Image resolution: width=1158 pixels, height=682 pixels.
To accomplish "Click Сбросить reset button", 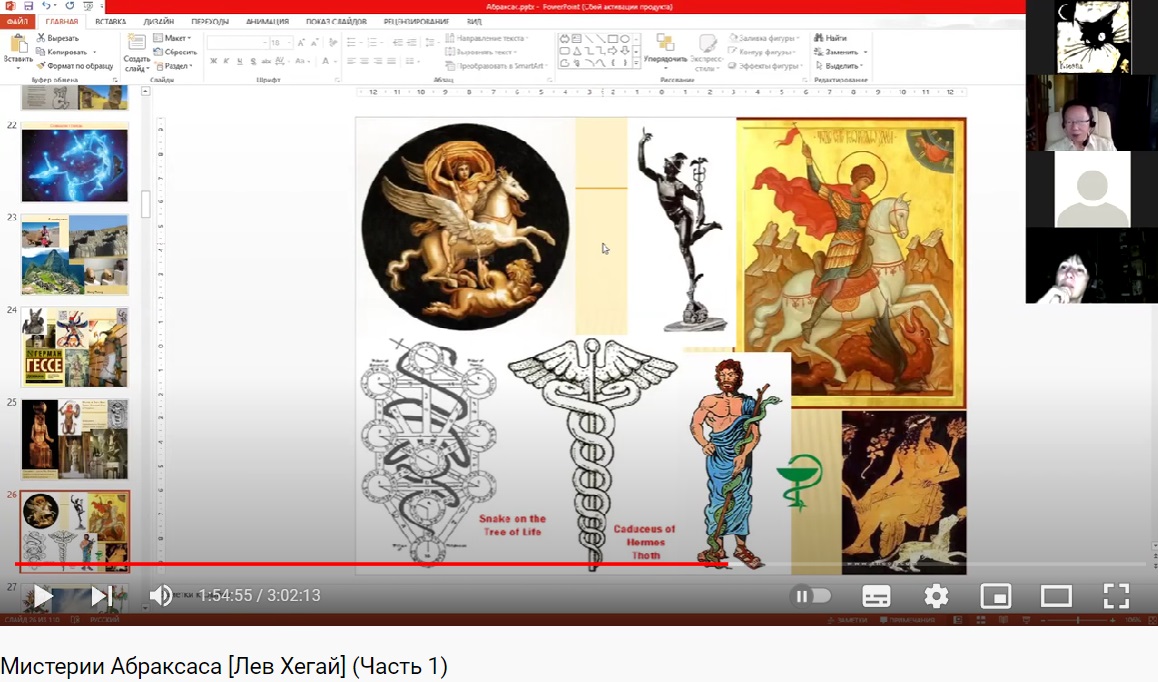I will pyautogui.click(x=175, y=52).
